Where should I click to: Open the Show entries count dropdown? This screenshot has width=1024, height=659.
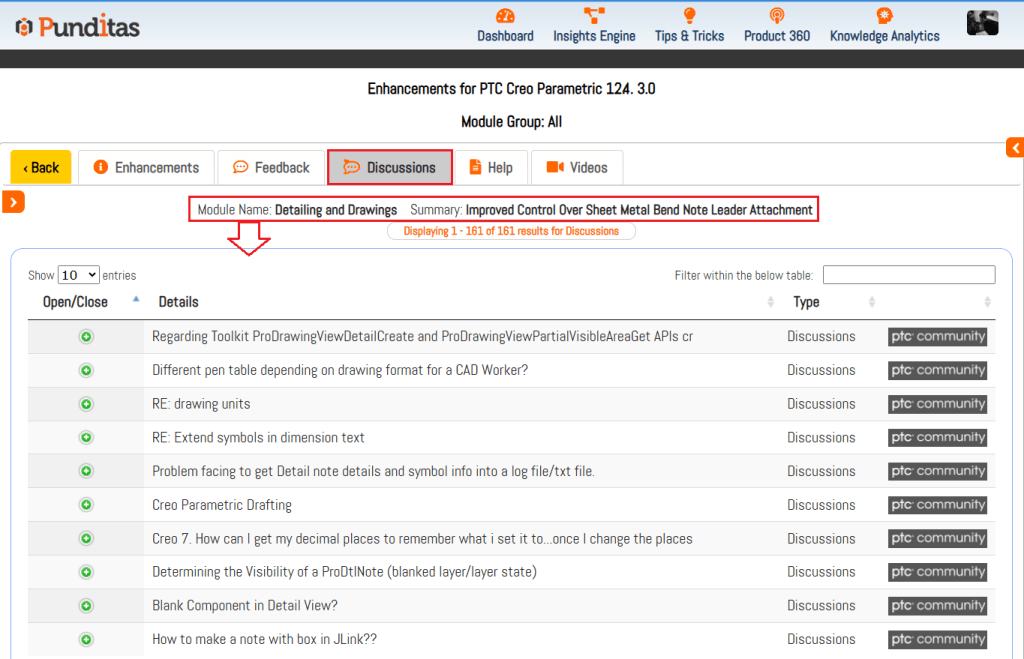tap(79, 275)
